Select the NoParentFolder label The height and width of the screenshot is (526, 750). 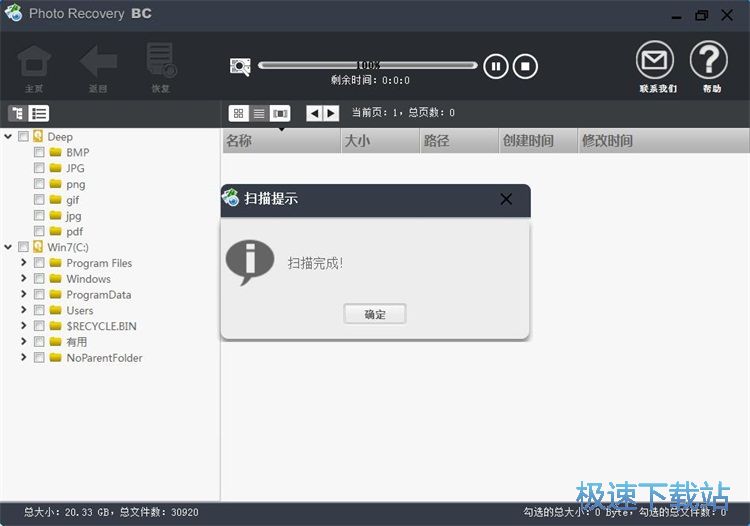(x=104, y=358)
